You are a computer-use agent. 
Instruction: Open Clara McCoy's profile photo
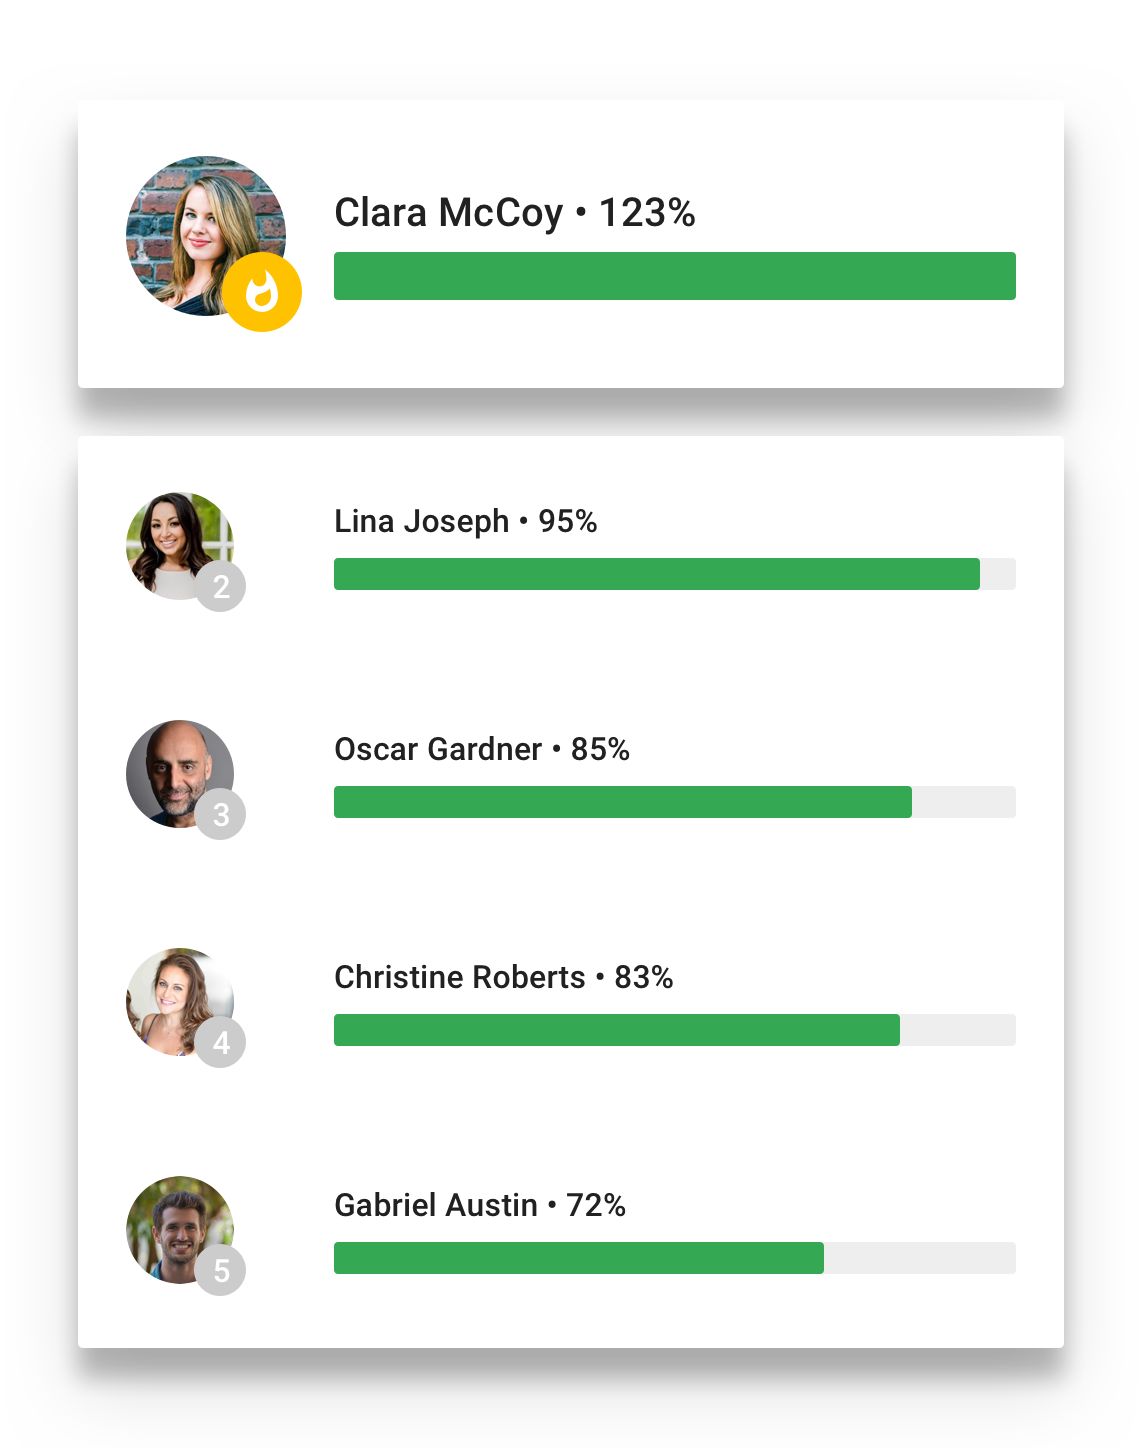pyautogui.click(x=197, y=228)
